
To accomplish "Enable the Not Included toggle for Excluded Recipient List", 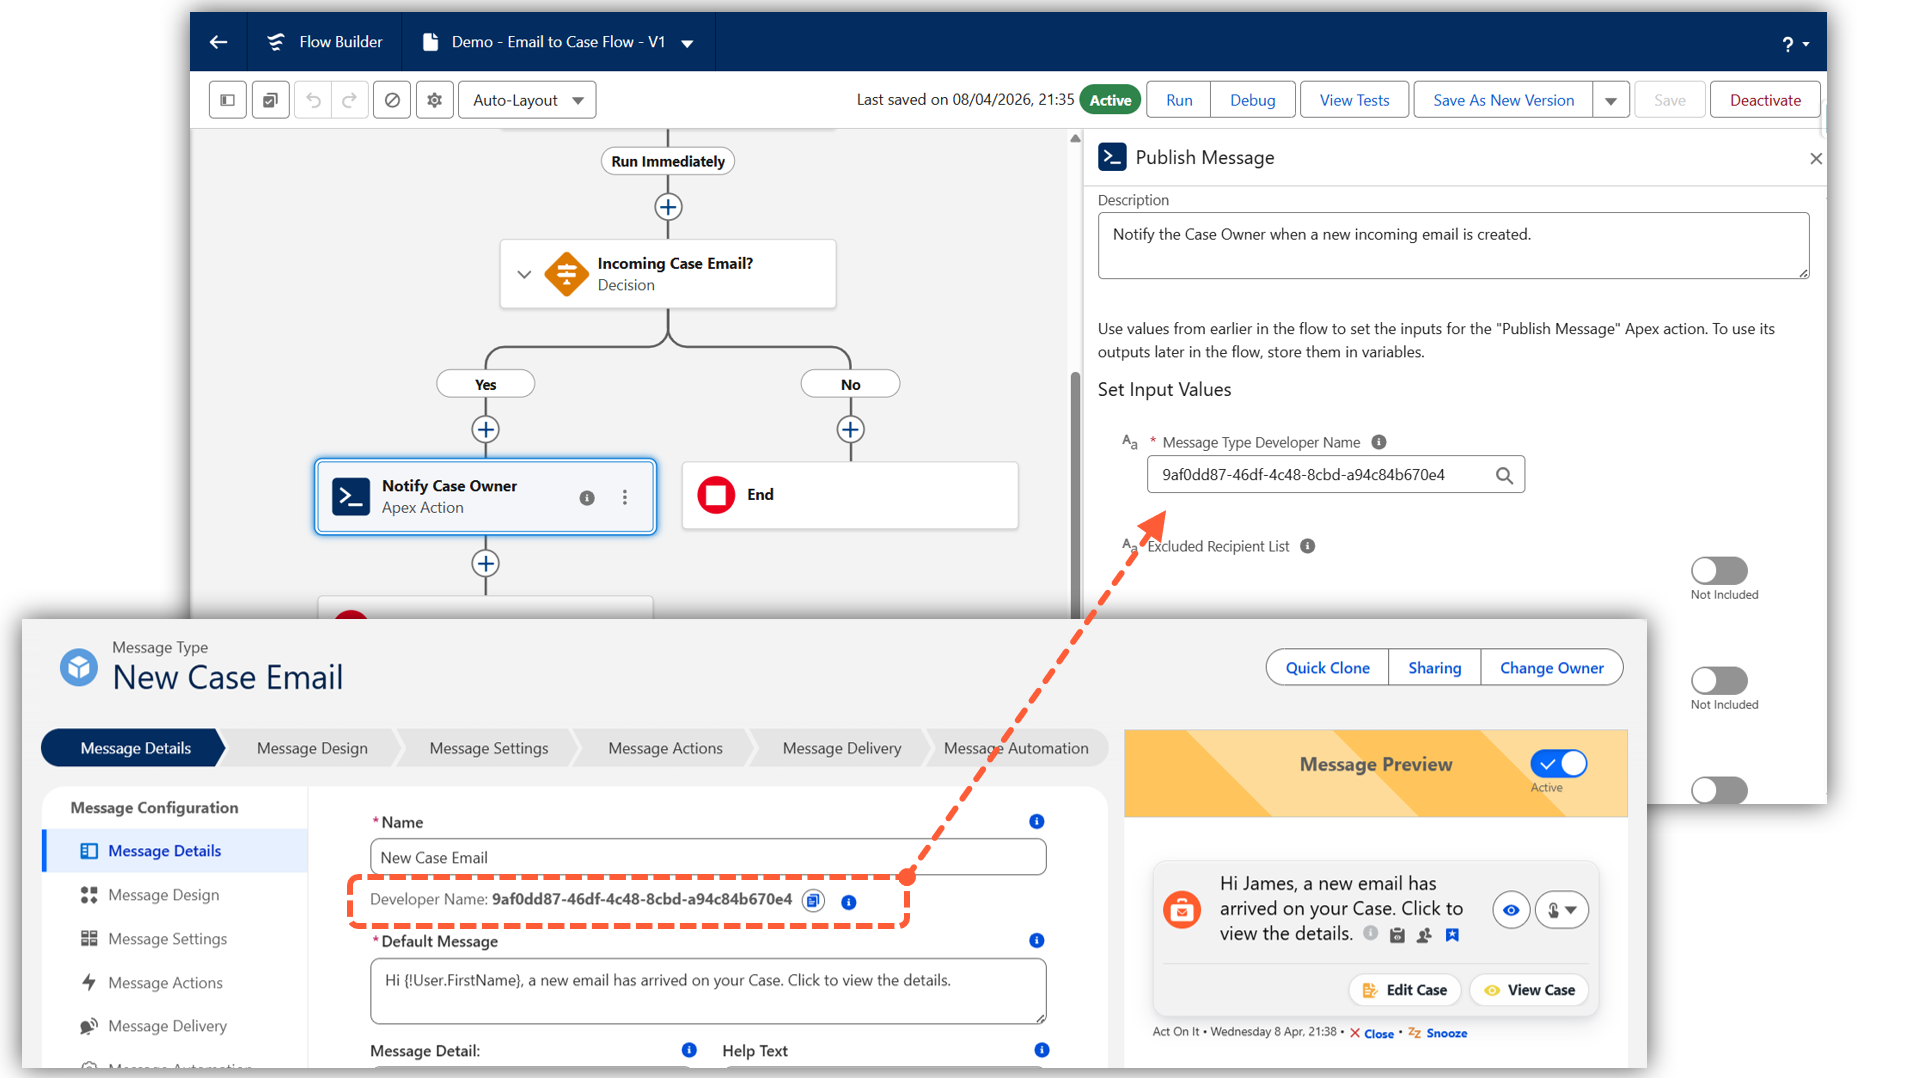I will tap(1719, 570).
